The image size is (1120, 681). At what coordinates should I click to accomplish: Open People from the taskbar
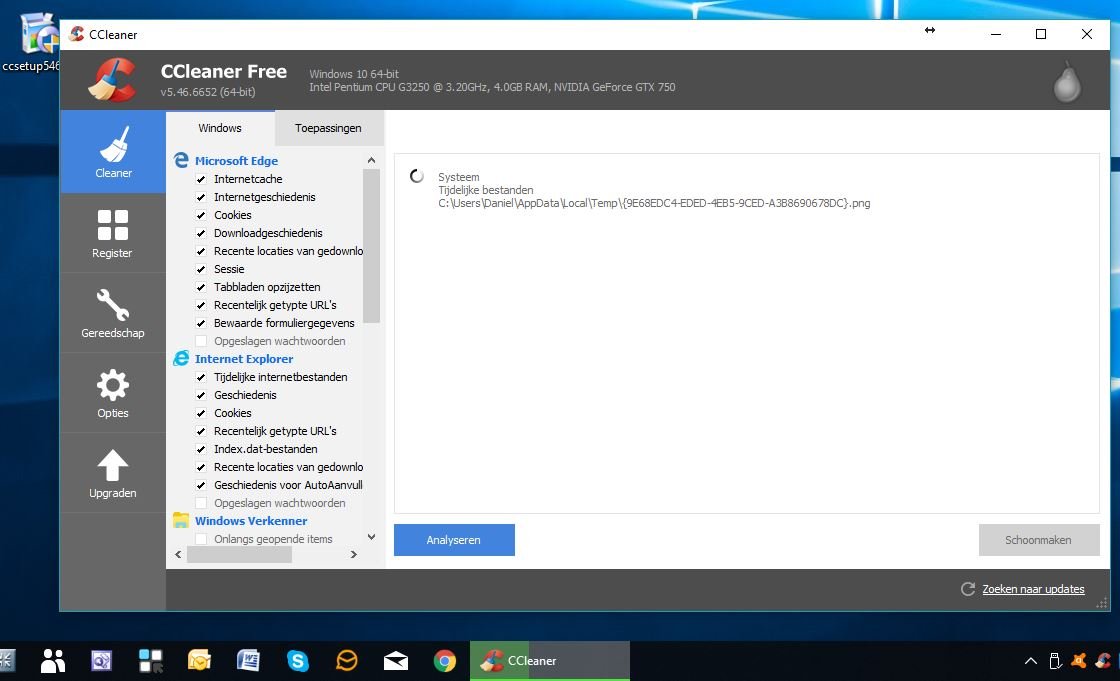pos(53,661)
